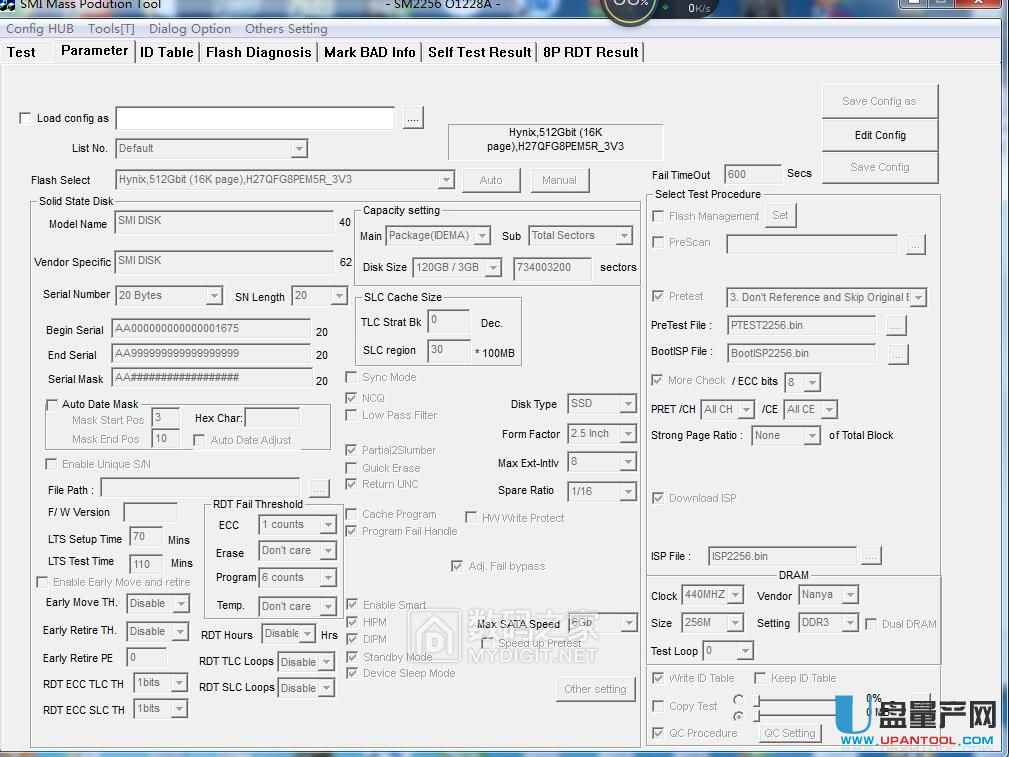Open the DRAM Clock dropdown

point(735,595)
